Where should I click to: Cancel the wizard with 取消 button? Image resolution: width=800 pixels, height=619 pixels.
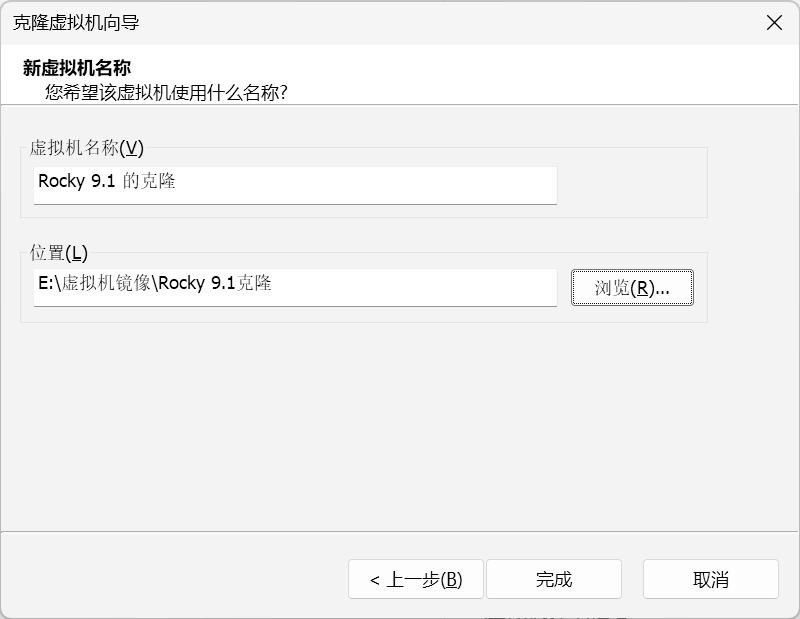pos(710,579)
